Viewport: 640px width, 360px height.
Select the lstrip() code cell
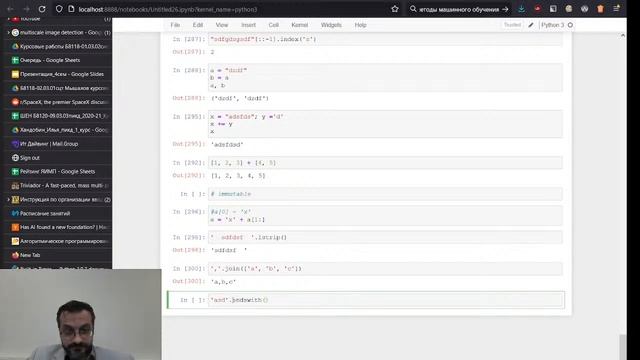(385, 237)
